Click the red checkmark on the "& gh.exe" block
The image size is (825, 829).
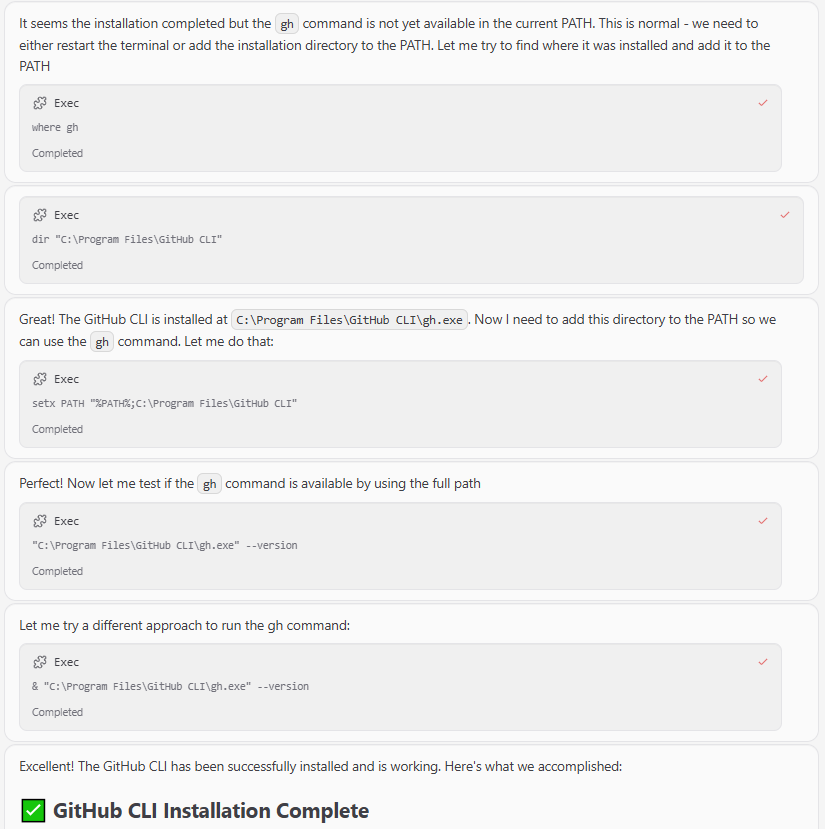pos(763,662)
